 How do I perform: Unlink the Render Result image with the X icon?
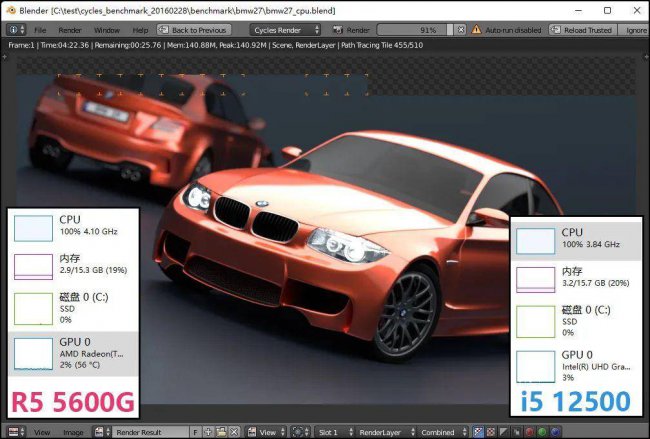coord(234,432)
